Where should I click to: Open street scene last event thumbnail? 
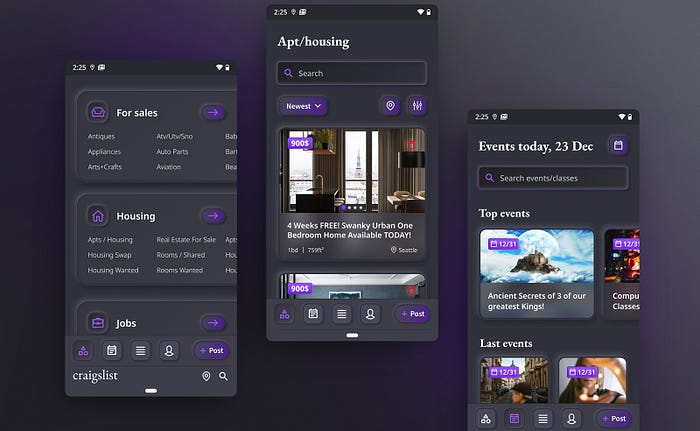(x=514, y=380)
